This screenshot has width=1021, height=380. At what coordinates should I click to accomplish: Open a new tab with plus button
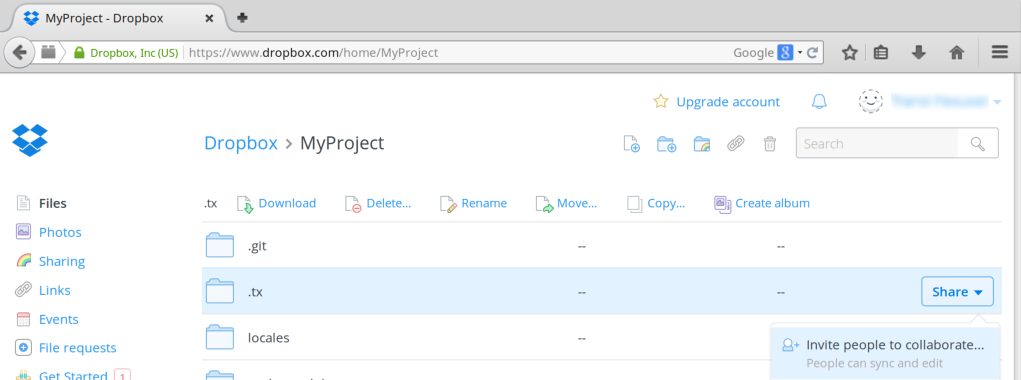[242, 18]
